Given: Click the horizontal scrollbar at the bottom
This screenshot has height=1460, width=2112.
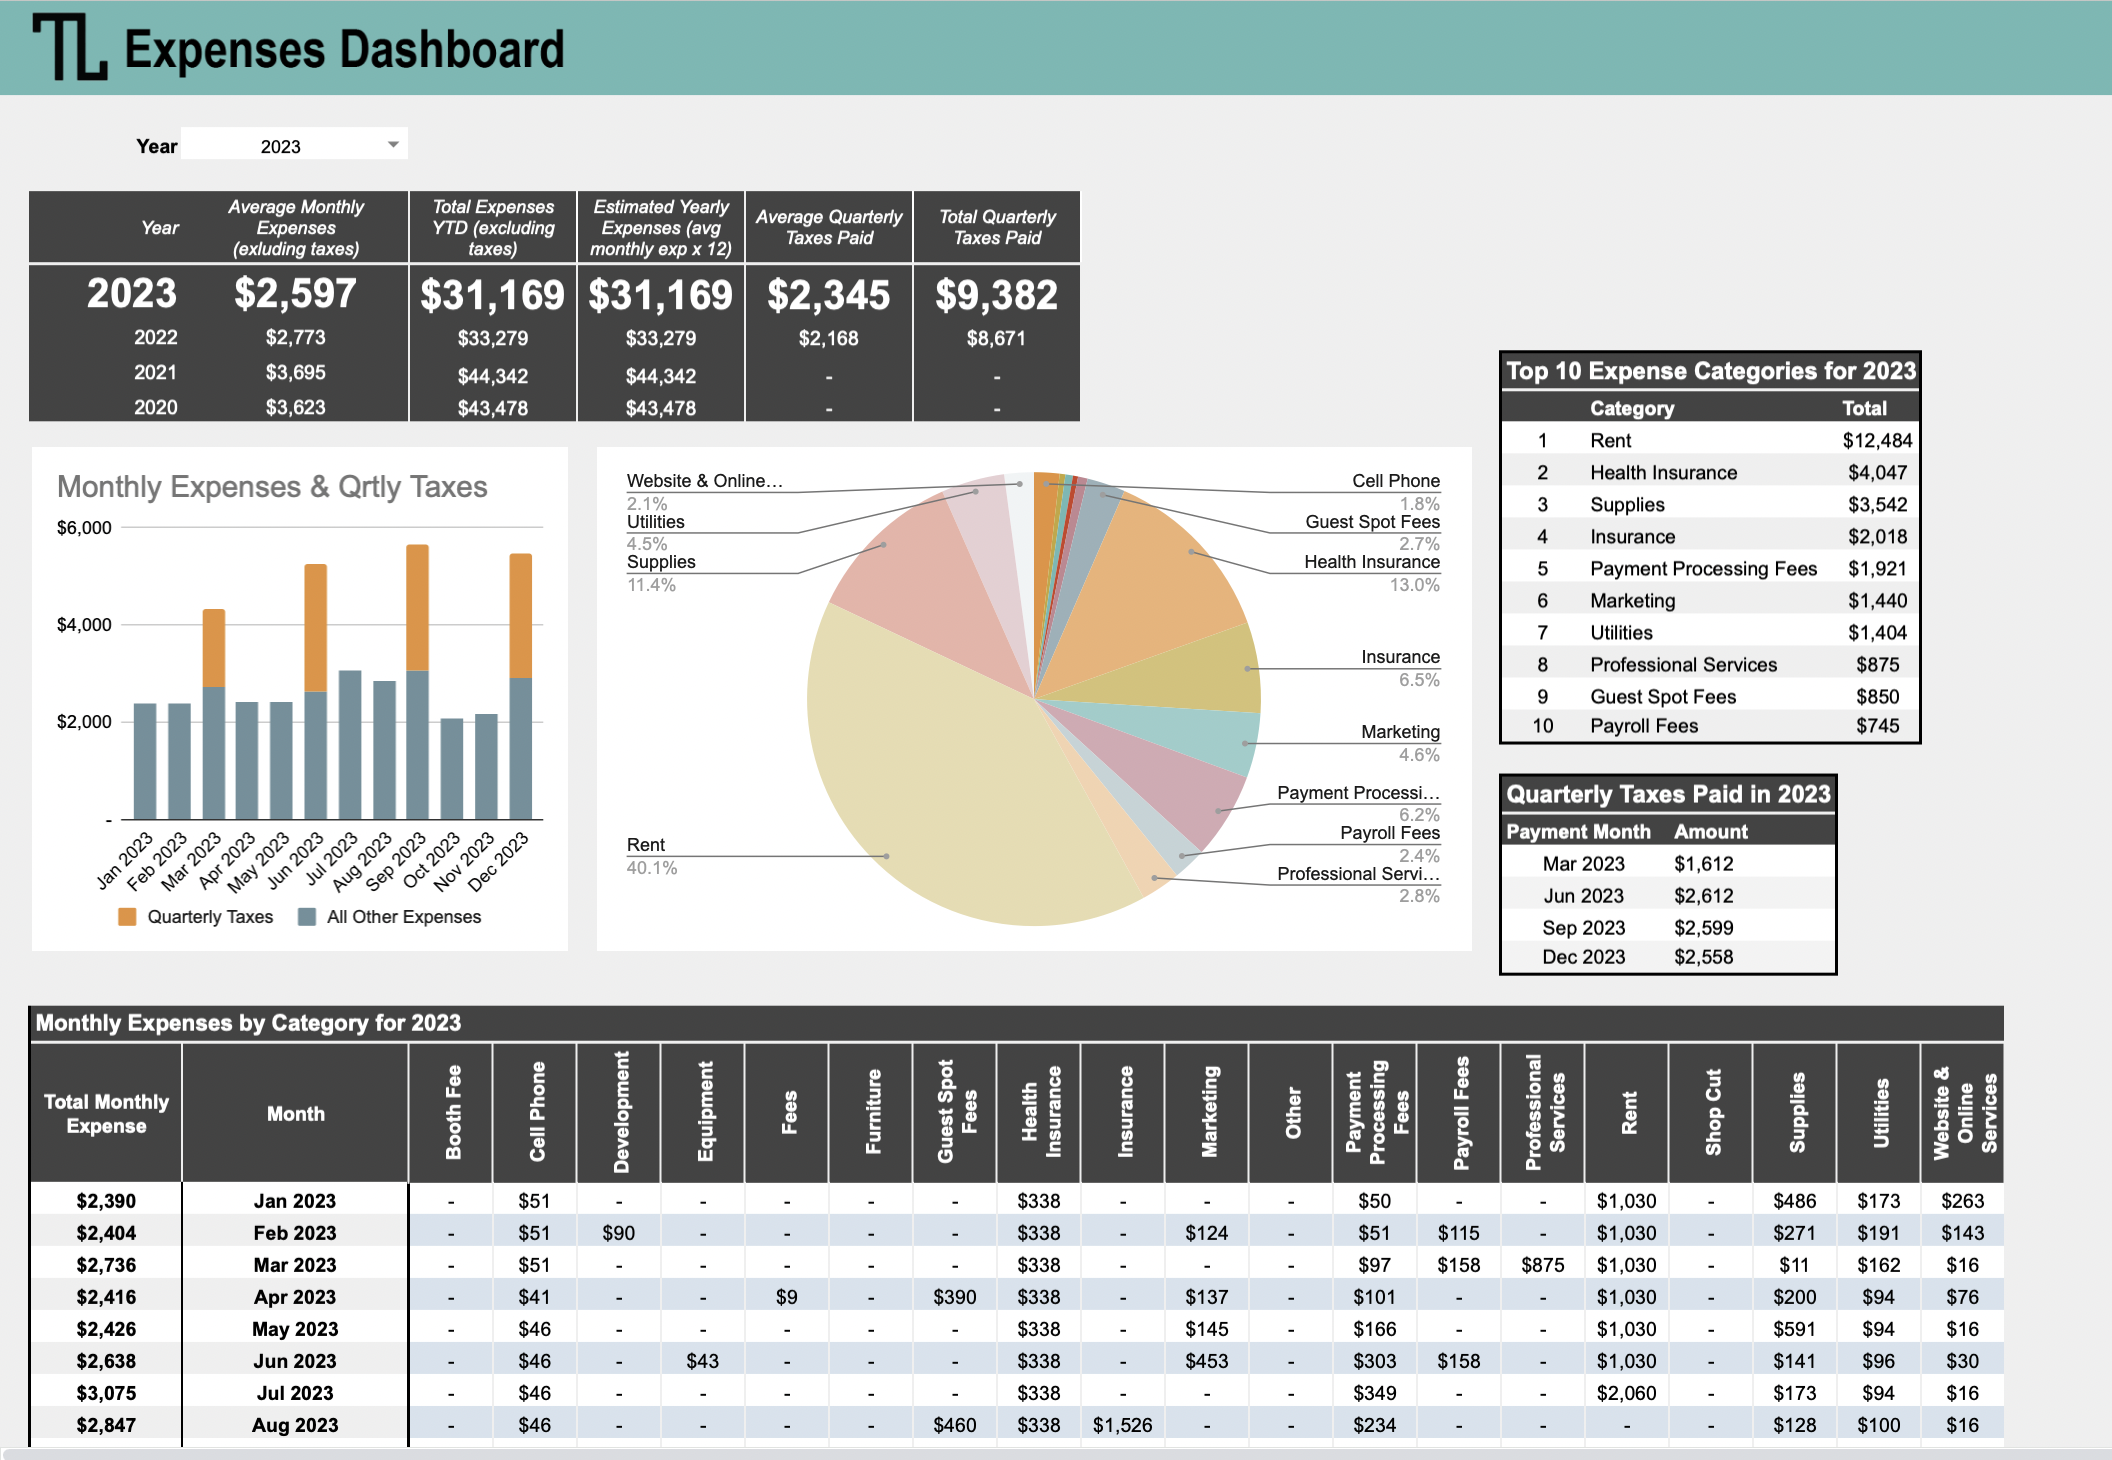Looking at the screenshot, I should tap(1000, 1453).
